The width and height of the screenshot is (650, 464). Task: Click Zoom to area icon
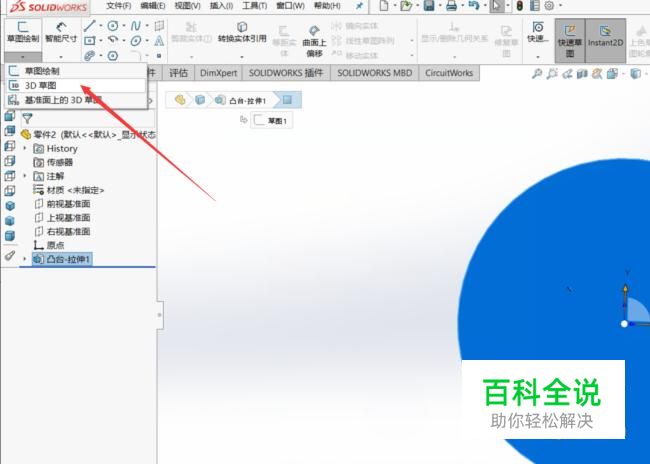552,74
